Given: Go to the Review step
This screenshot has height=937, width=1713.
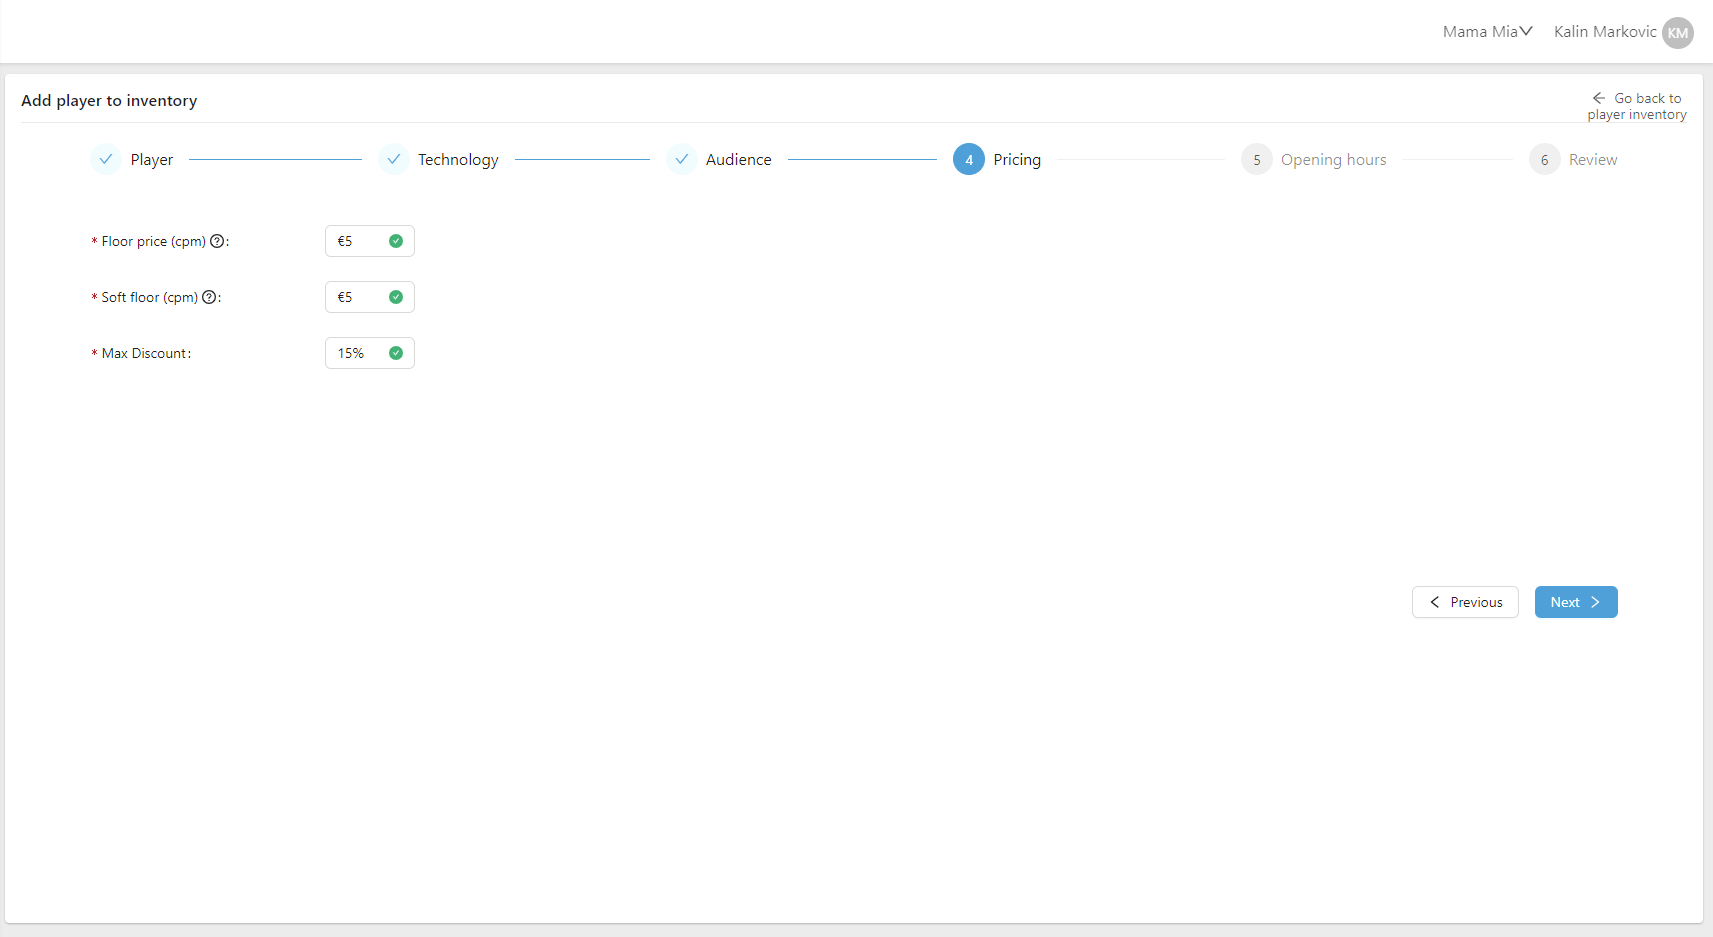Looking at the screenshot, I should pos(1592,160).
